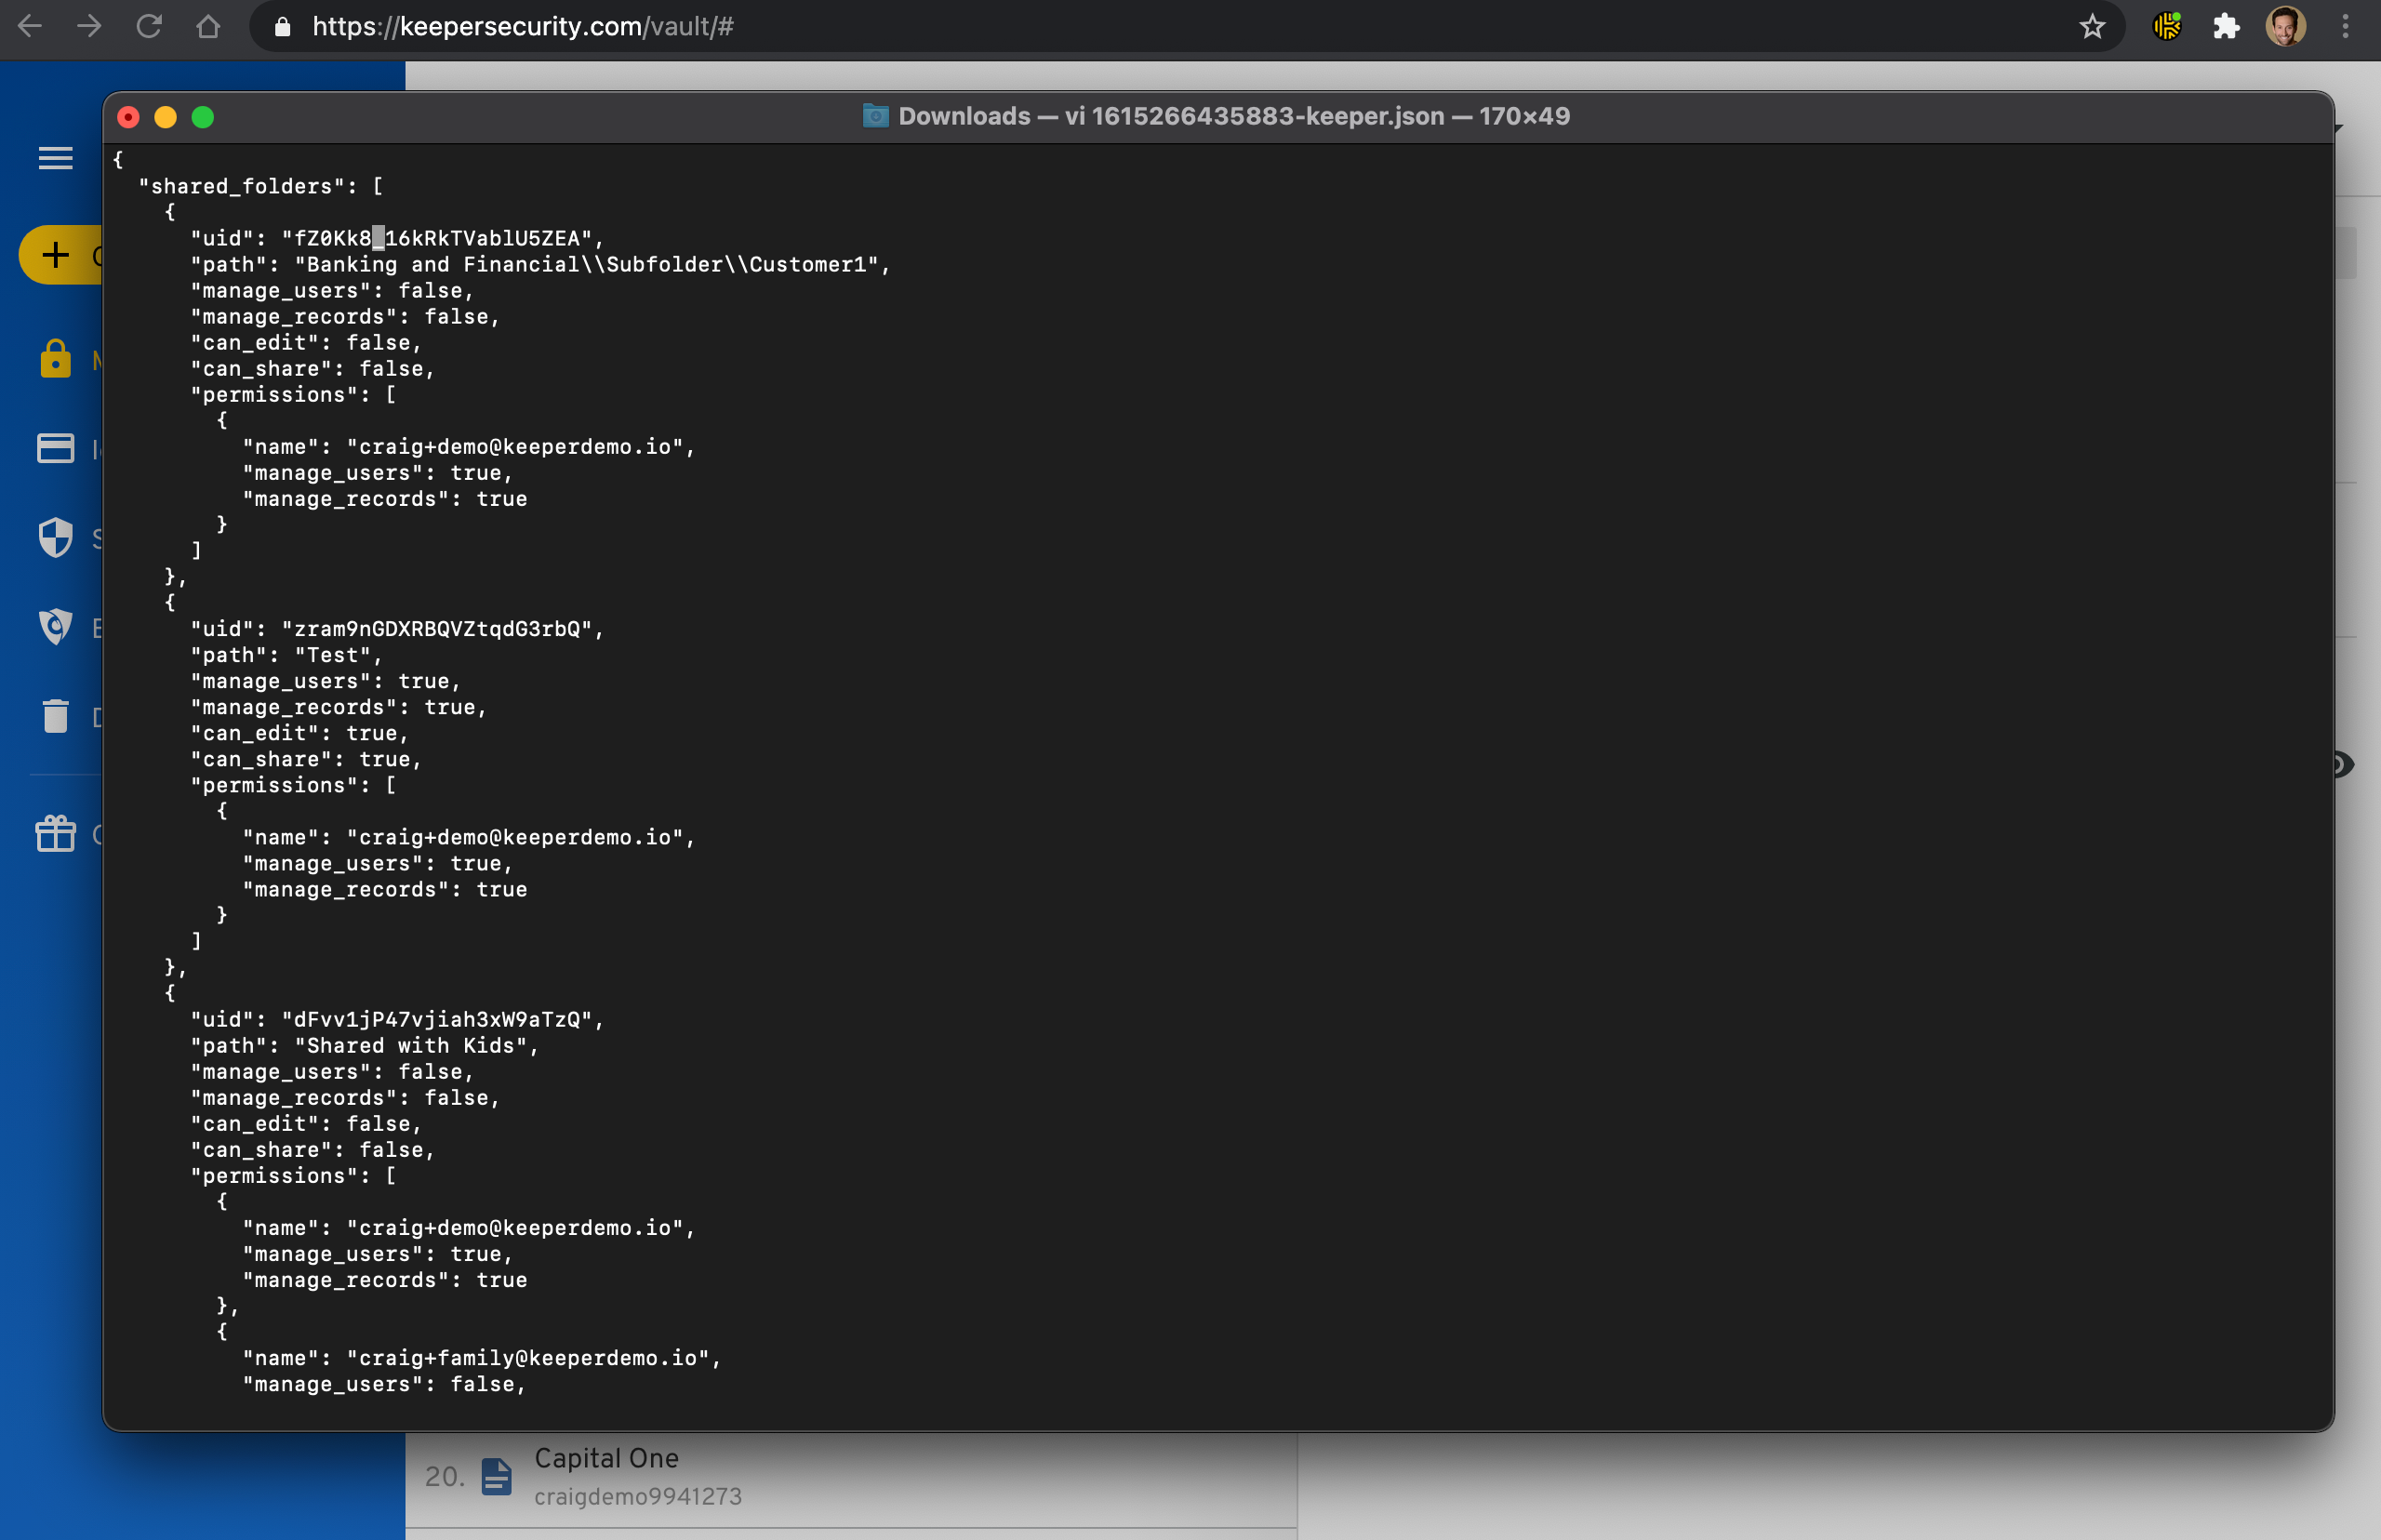Image resolution: width=2381 pixels, height=1540 pixels.
Task: Click the gift box icon in sidebar
Action: pos(55,833)
